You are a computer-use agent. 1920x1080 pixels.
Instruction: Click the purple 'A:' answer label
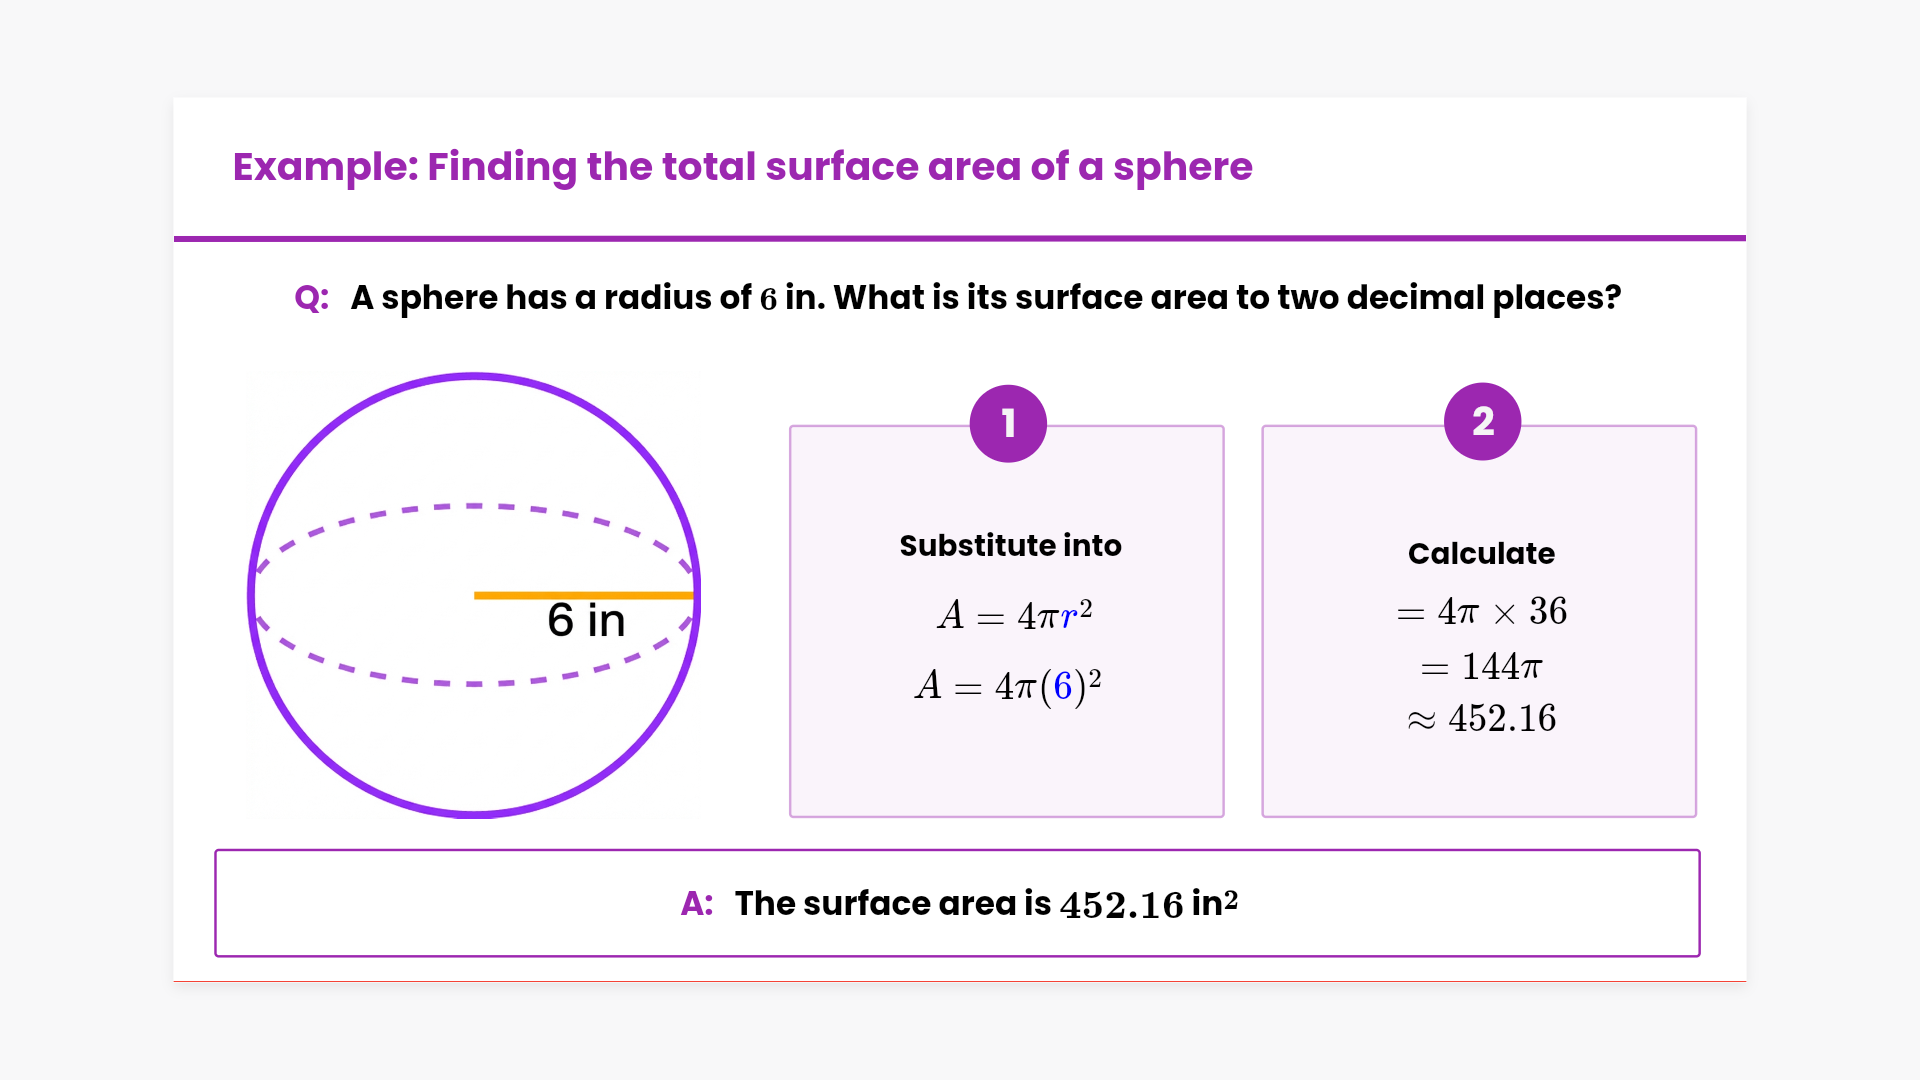(x=697, y=904)
